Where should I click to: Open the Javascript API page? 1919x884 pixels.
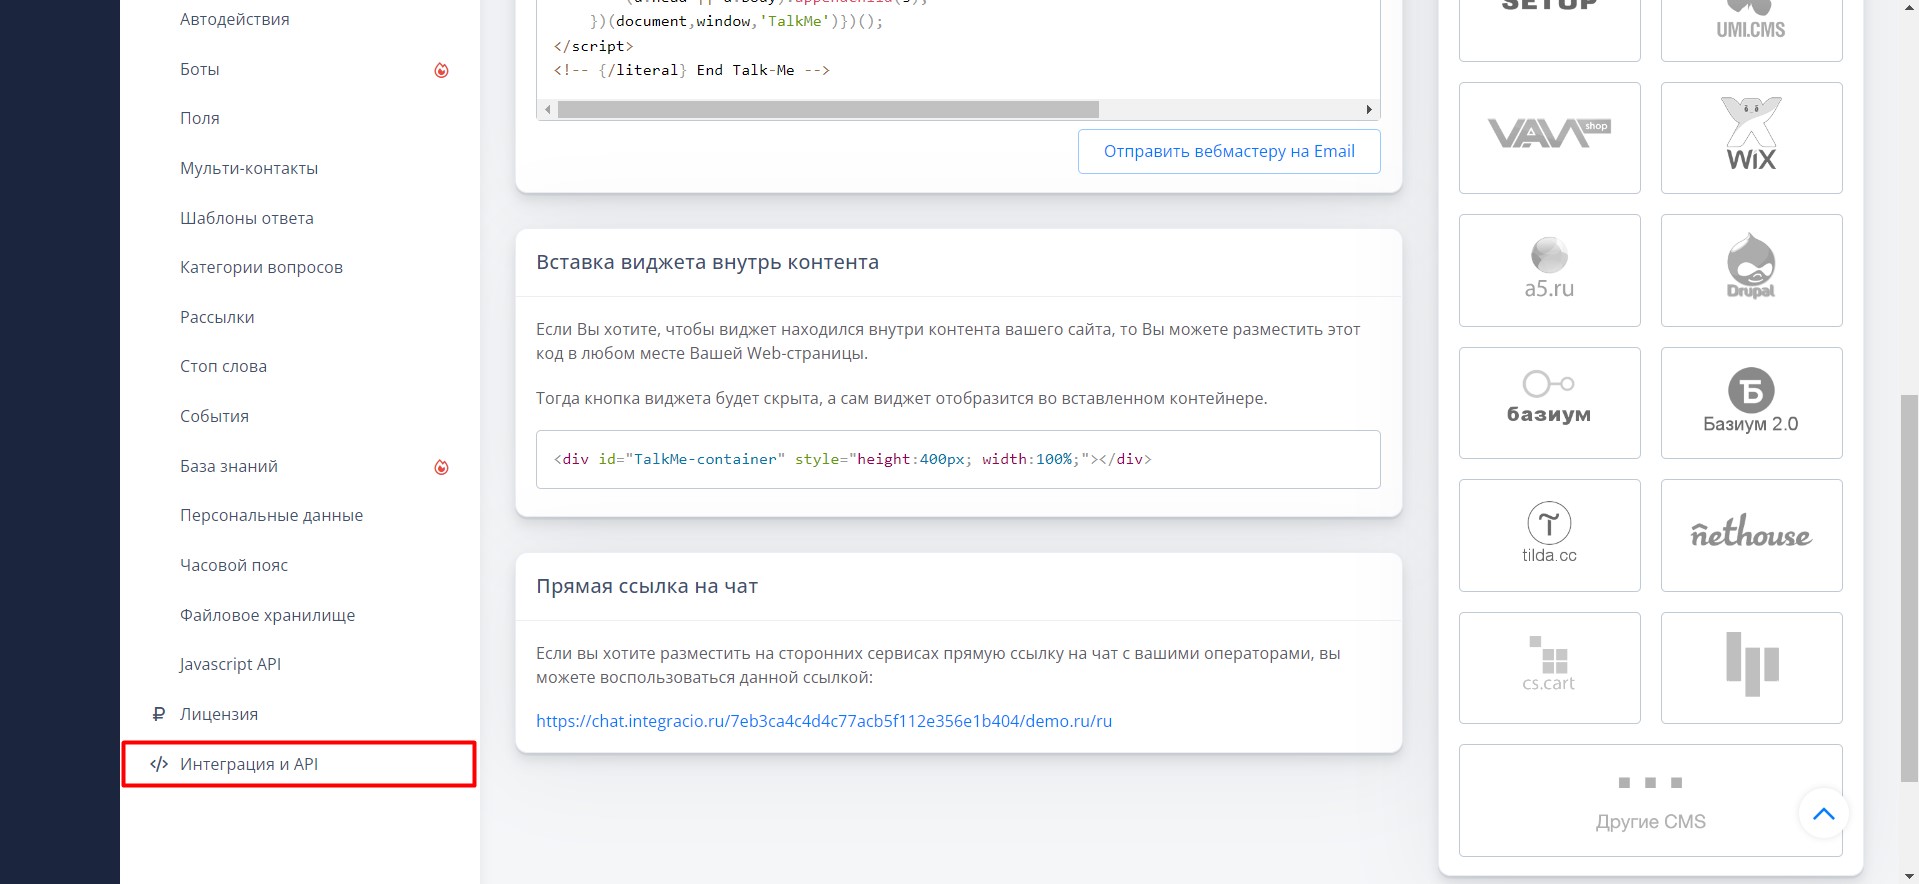pos(230,664)
